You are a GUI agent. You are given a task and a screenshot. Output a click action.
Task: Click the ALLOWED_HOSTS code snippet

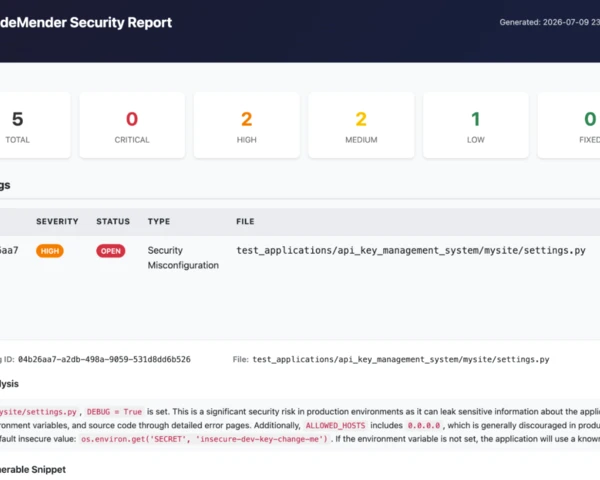tap(335, 426)
